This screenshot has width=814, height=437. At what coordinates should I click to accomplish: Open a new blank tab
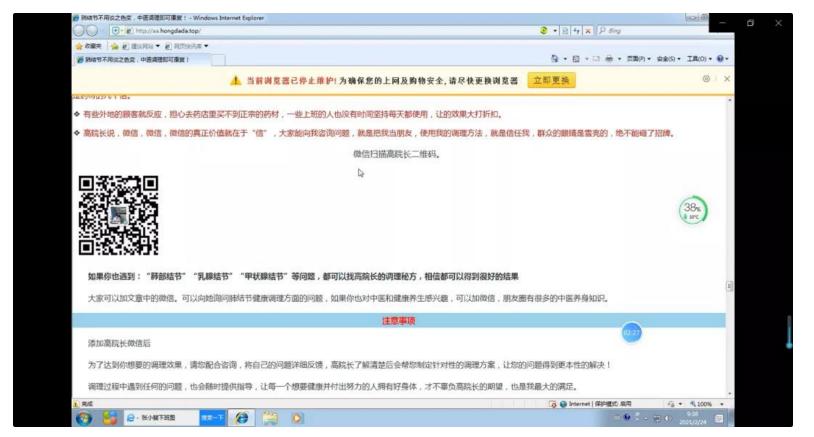click(219, 60)
